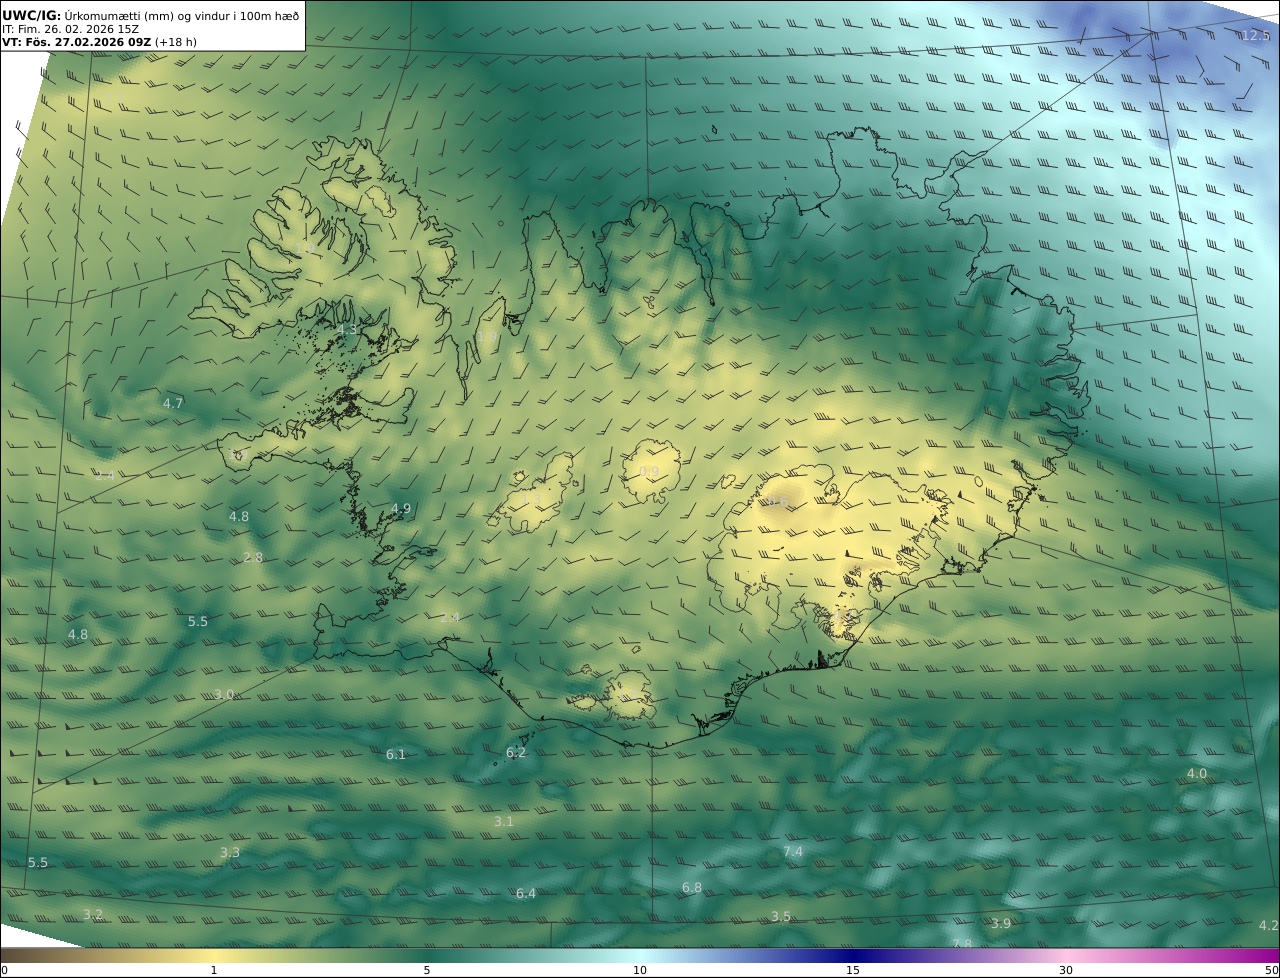Click the 3.1 precipitation label

[504, 822]
